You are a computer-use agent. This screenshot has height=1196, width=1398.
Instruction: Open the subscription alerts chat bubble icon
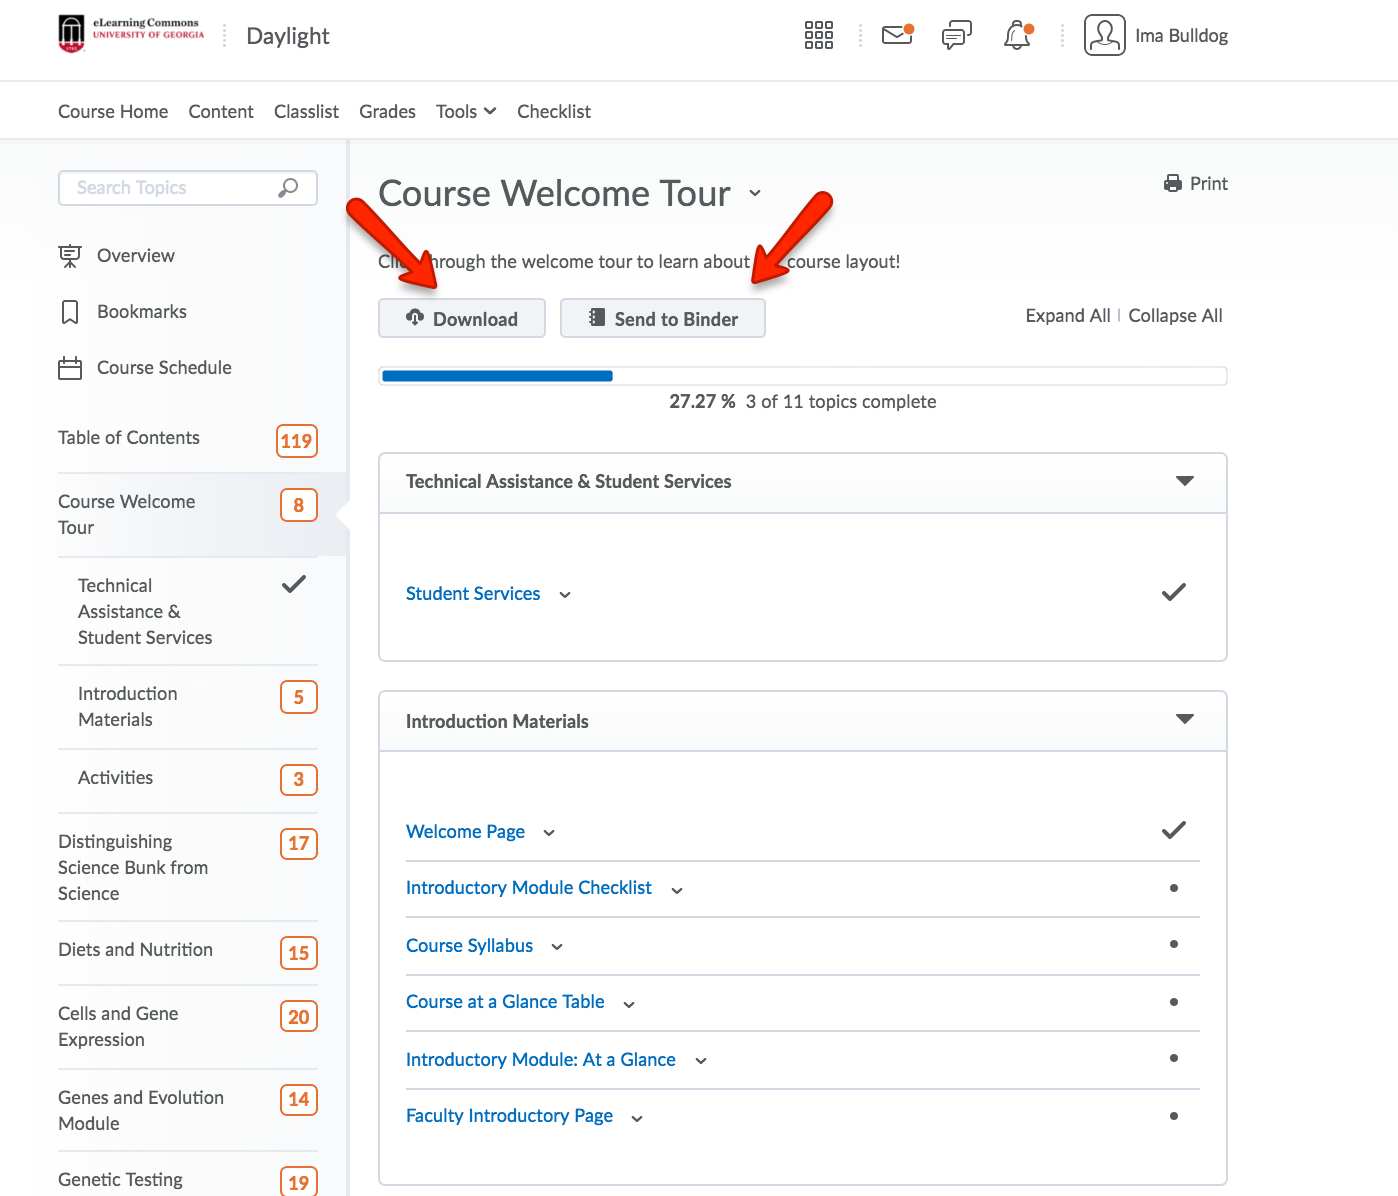pos(956,36)
